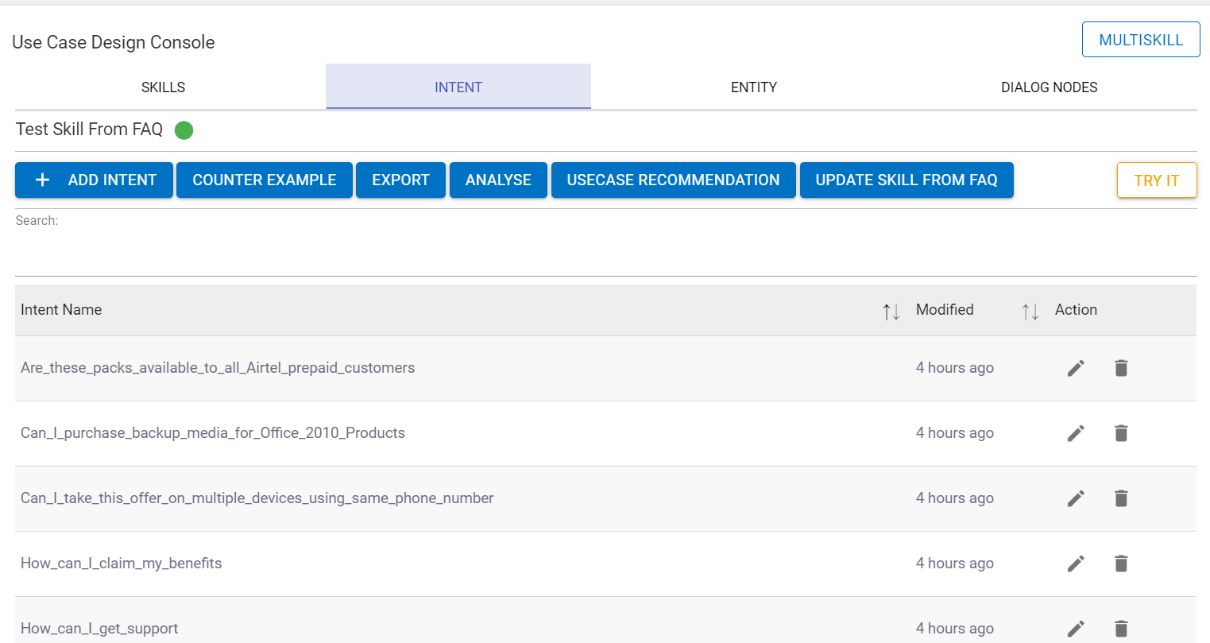Screen dimensions: 1210x643
Task: Open Usecase Recommendation
Action: (673, 180)
